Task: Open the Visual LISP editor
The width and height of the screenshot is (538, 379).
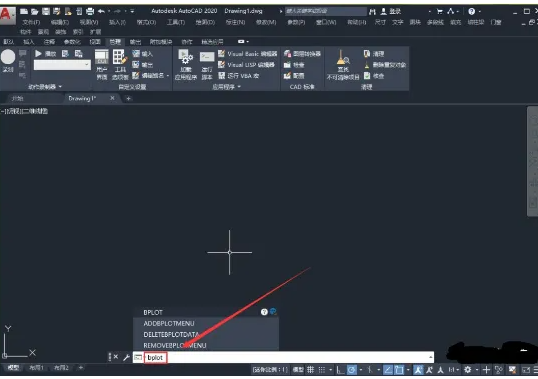Action: pyautogui.click(x=246, y=65)
